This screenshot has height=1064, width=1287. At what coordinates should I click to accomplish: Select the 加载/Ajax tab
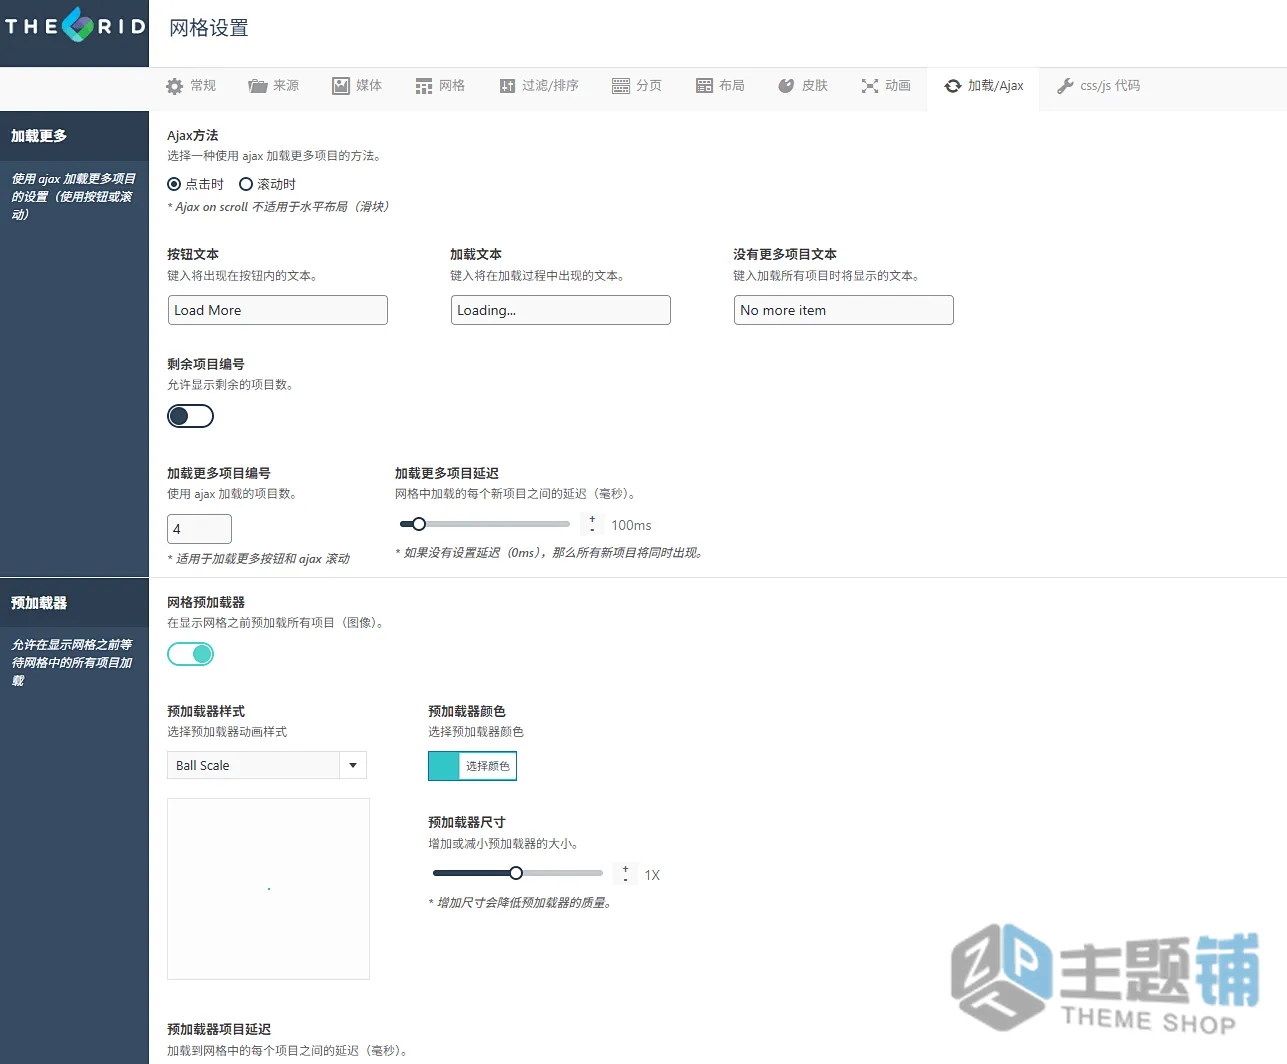click(984, 86)
